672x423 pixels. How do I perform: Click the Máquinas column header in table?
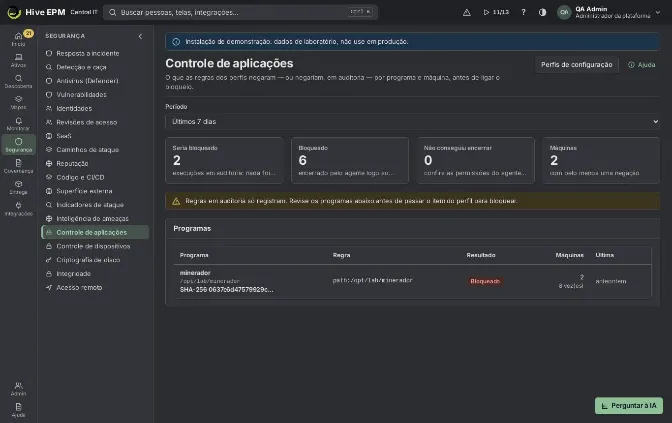(x=570, y=255)
